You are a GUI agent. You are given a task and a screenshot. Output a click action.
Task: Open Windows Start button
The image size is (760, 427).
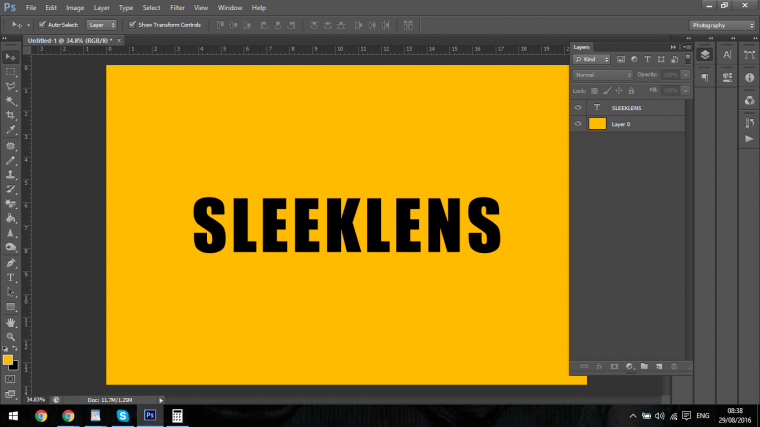13,416
